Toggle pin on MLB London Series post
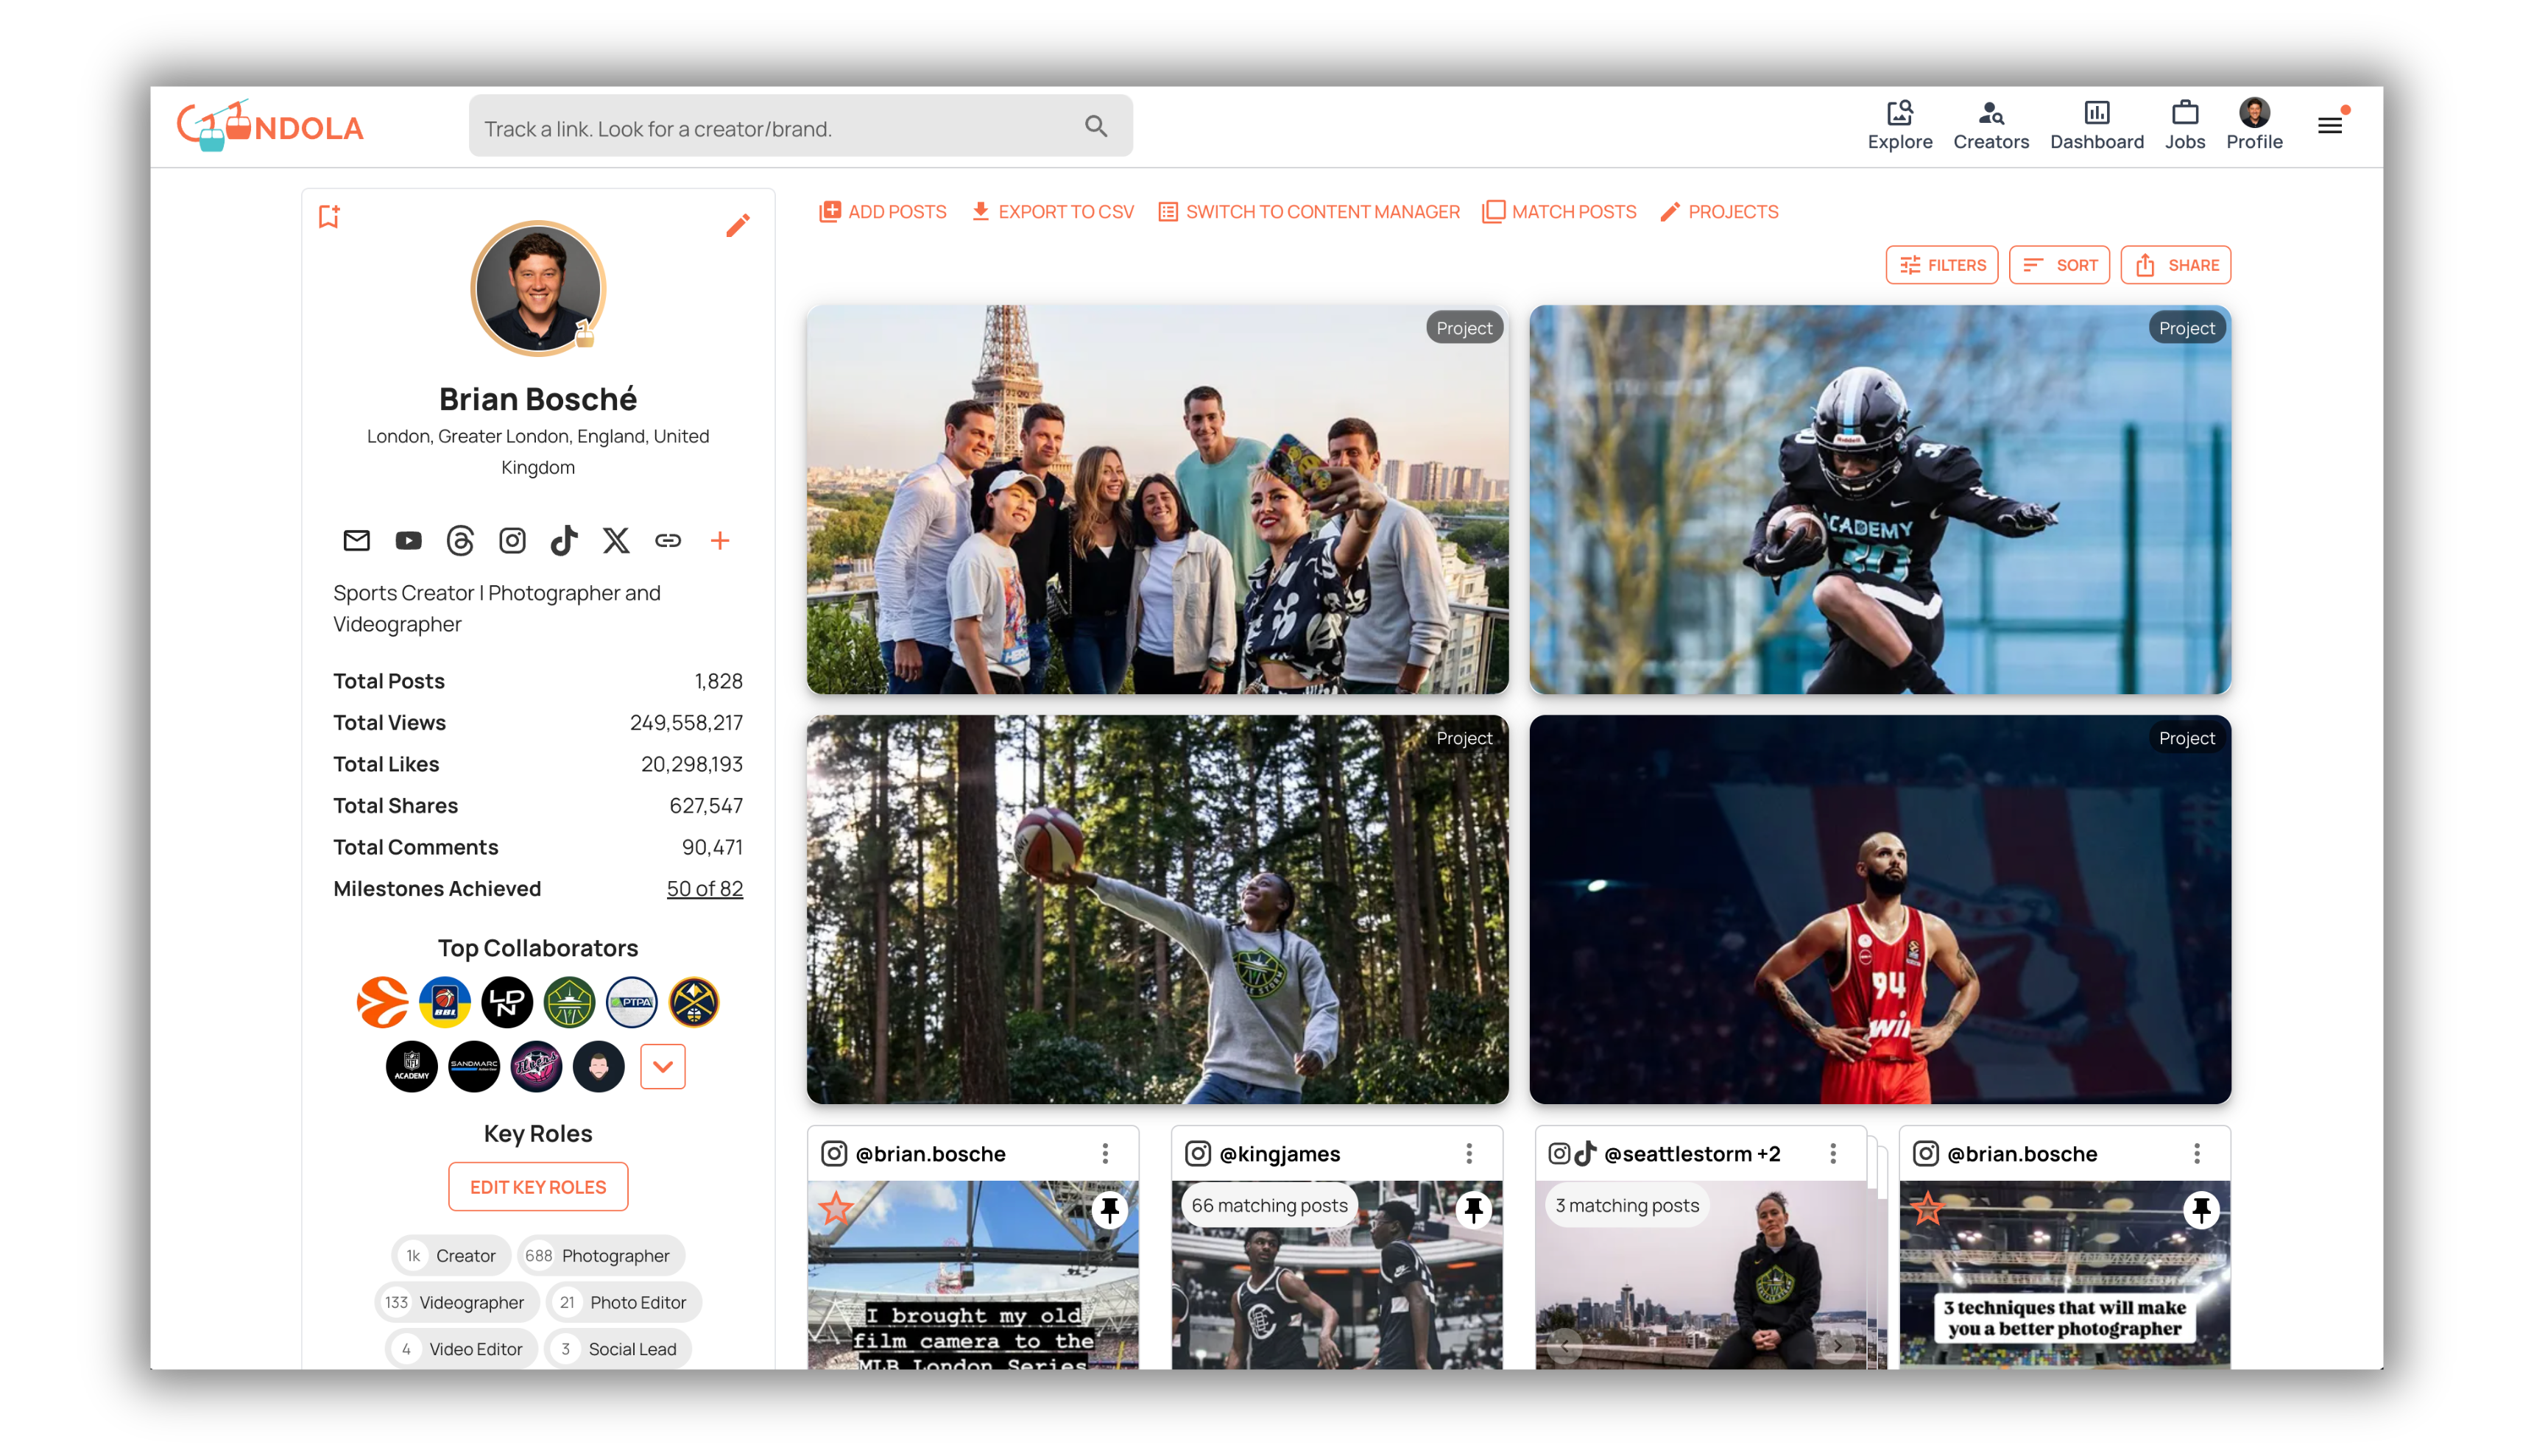2534x1456 pixels. (1109, 1210)
